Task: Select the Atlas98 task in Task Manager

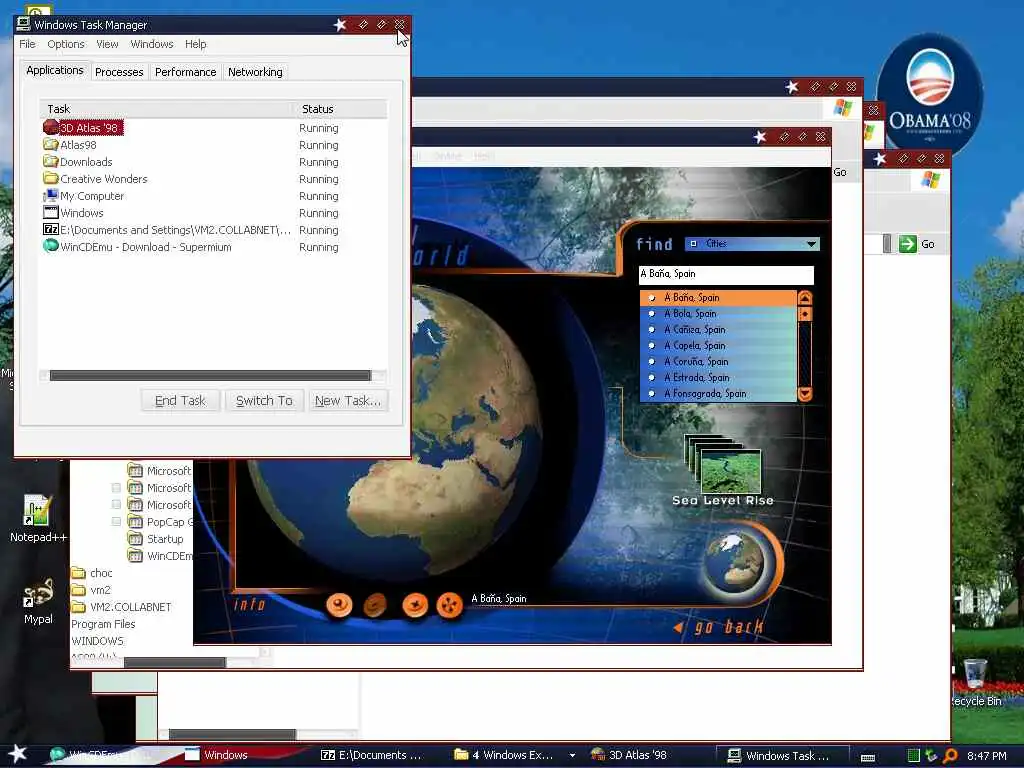Action: point(213,145)
